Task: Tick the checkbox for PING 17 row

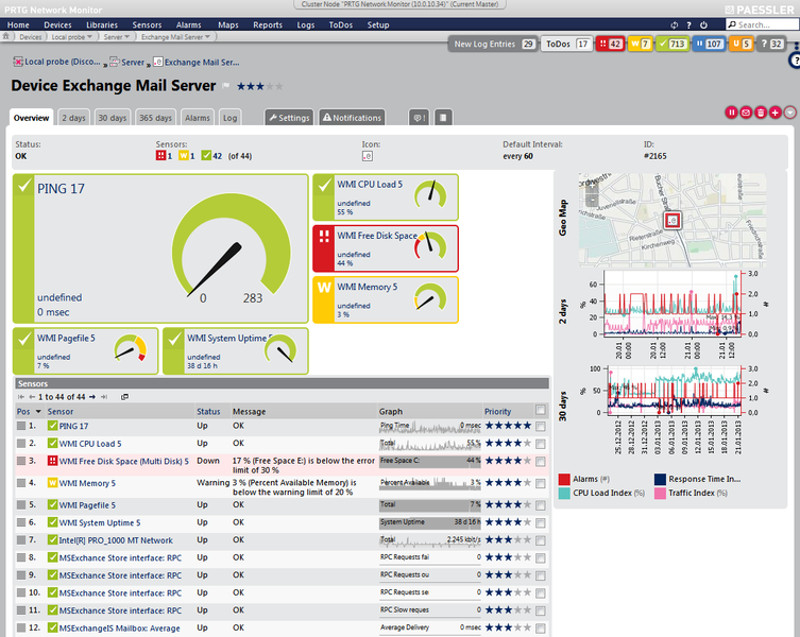Action: (x=541, y=426)
